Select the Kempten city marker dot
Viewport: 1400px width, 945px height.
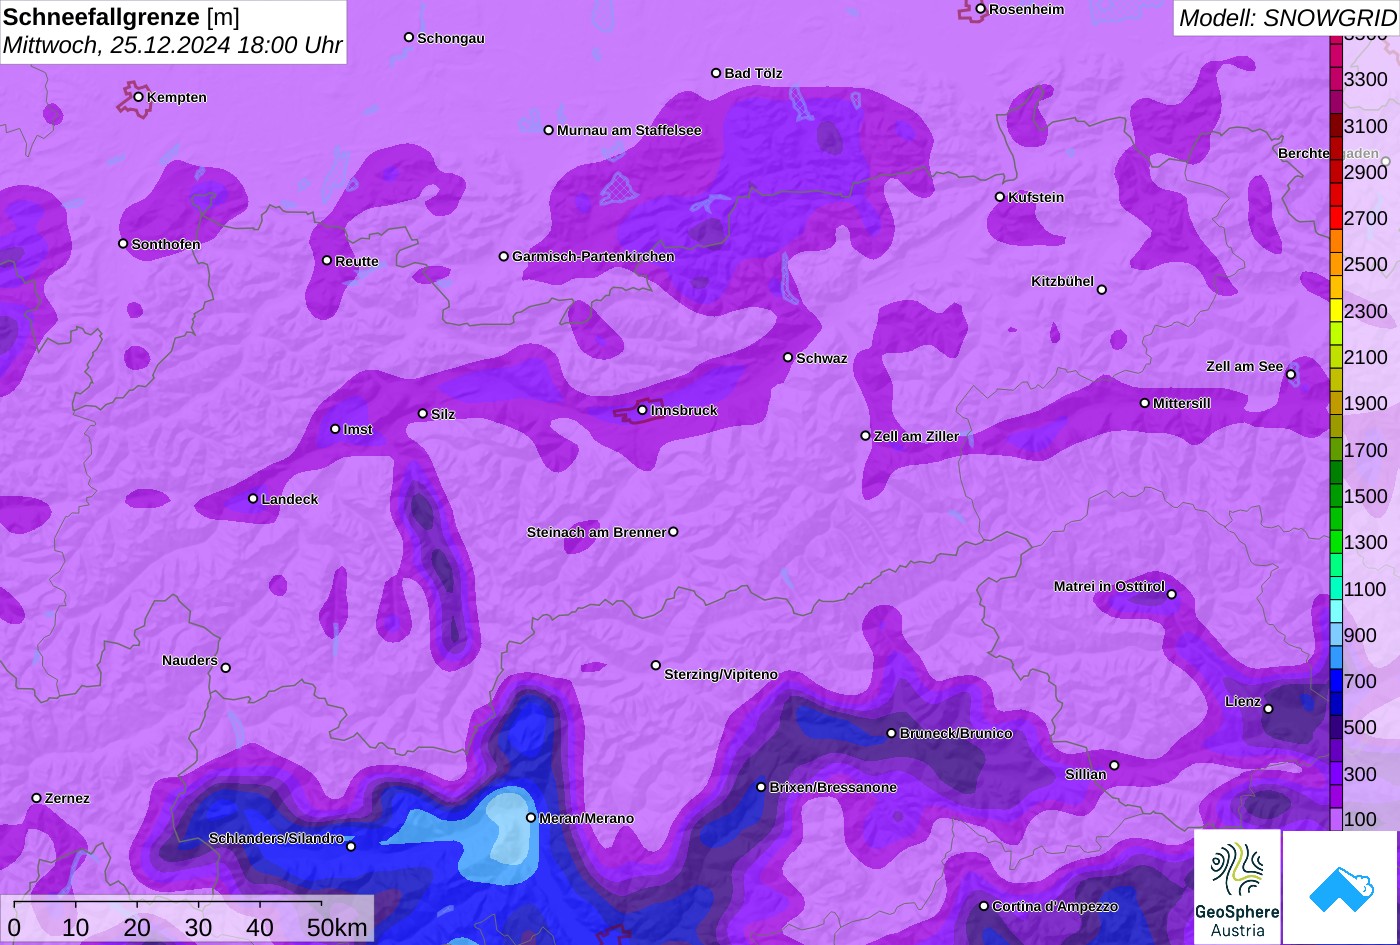pos(138,97)
